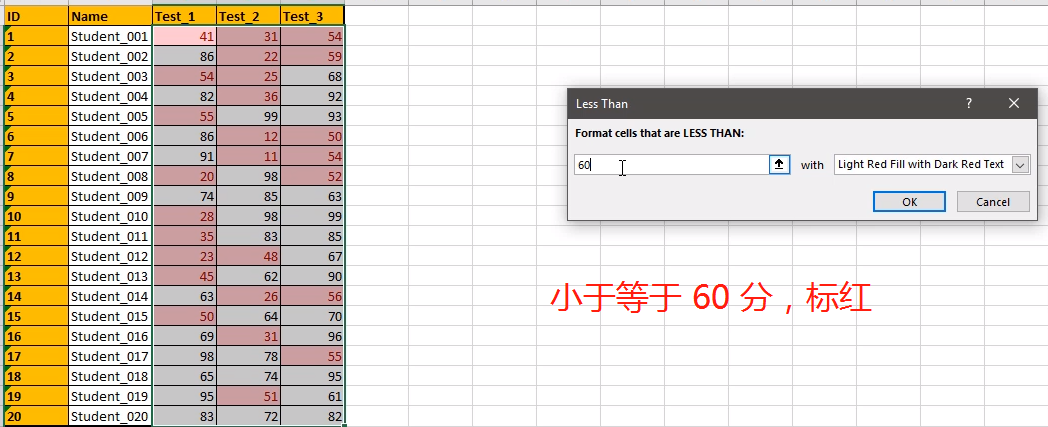This screenshot has height=427, width=1048.
Task: Select Student_013's Test_3 score 90
Action: point(313,277)
